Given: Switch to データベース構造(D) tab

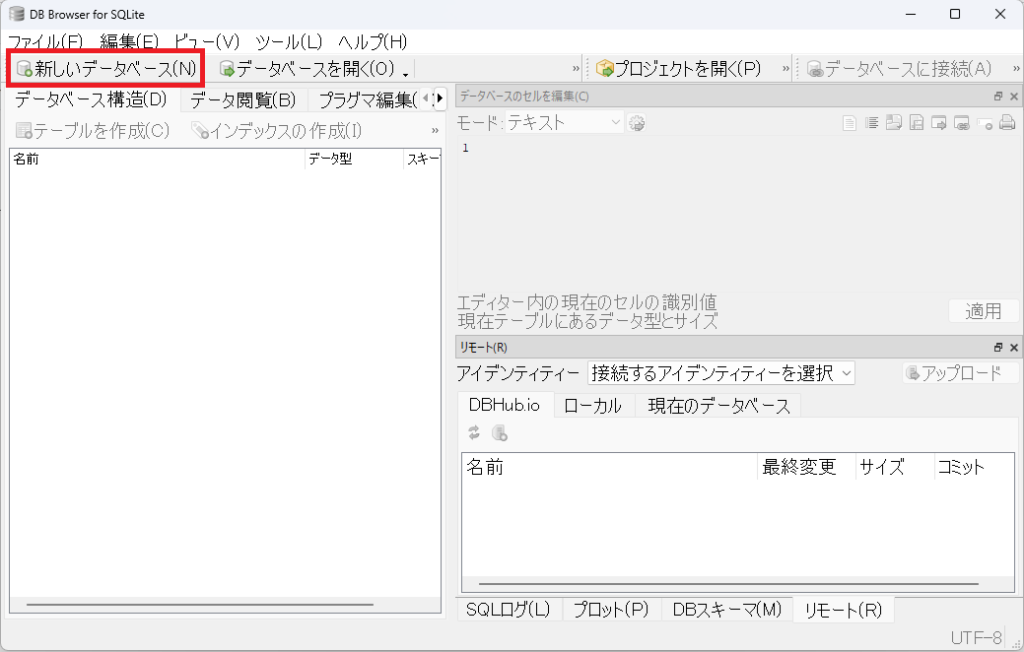Looking at the screenshot, I should click(x=91, y=99).
